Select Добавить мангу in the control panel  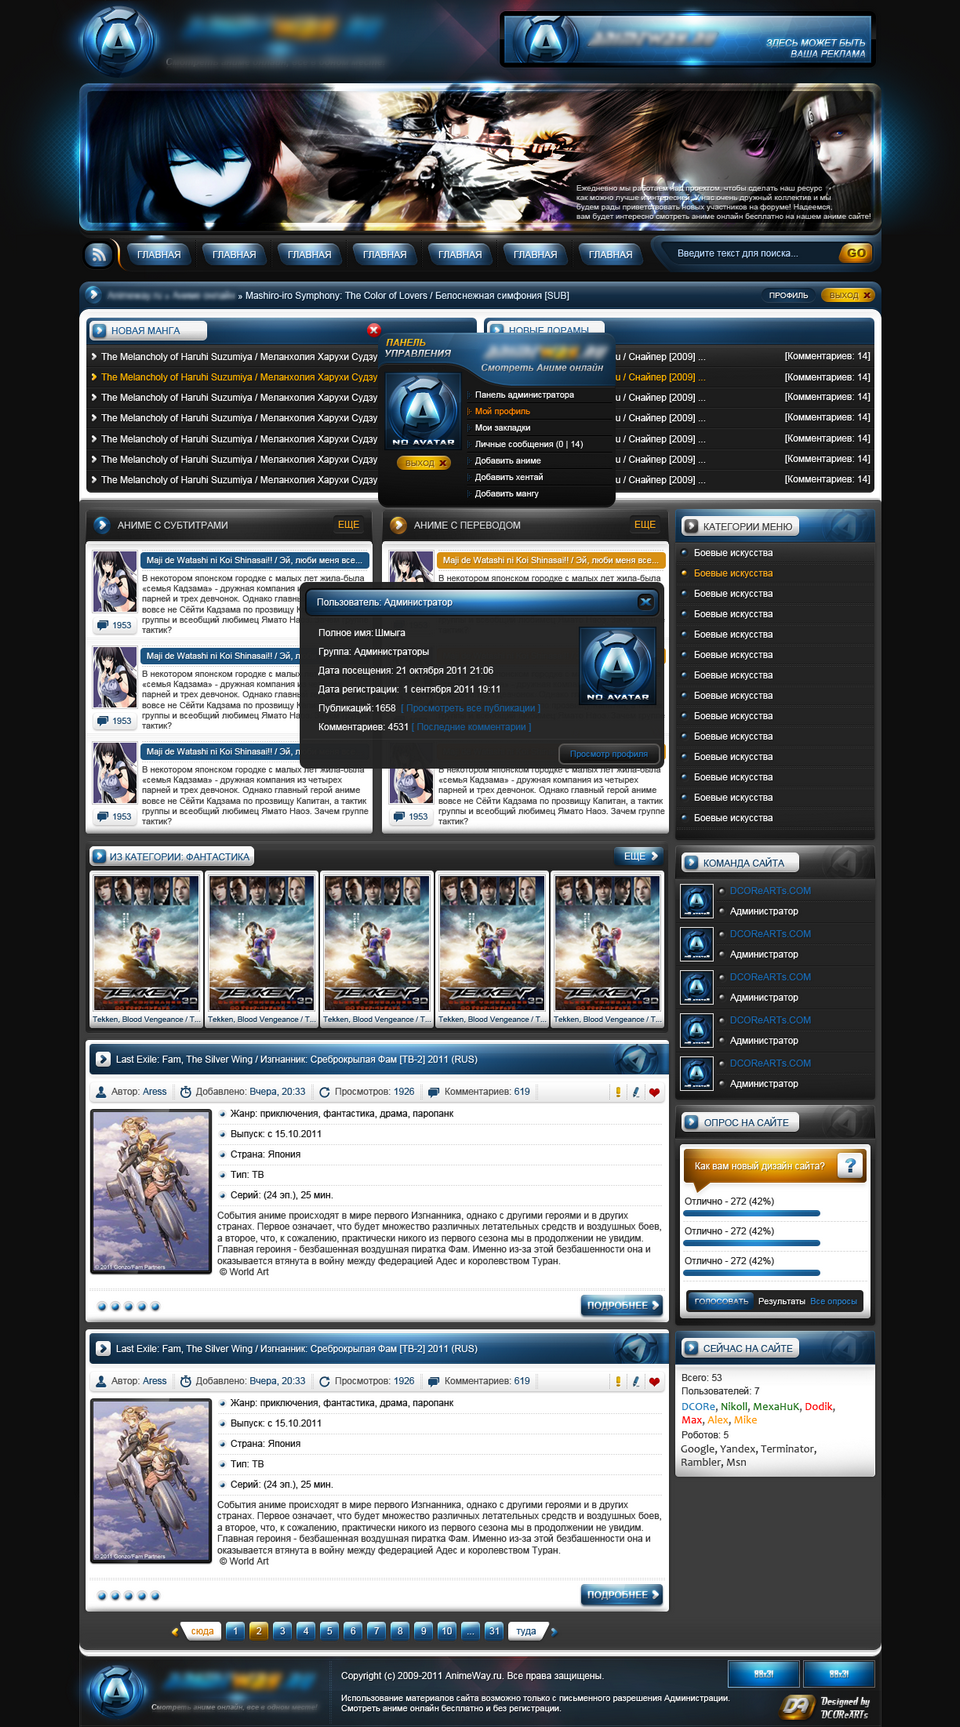tap(507, 493)
